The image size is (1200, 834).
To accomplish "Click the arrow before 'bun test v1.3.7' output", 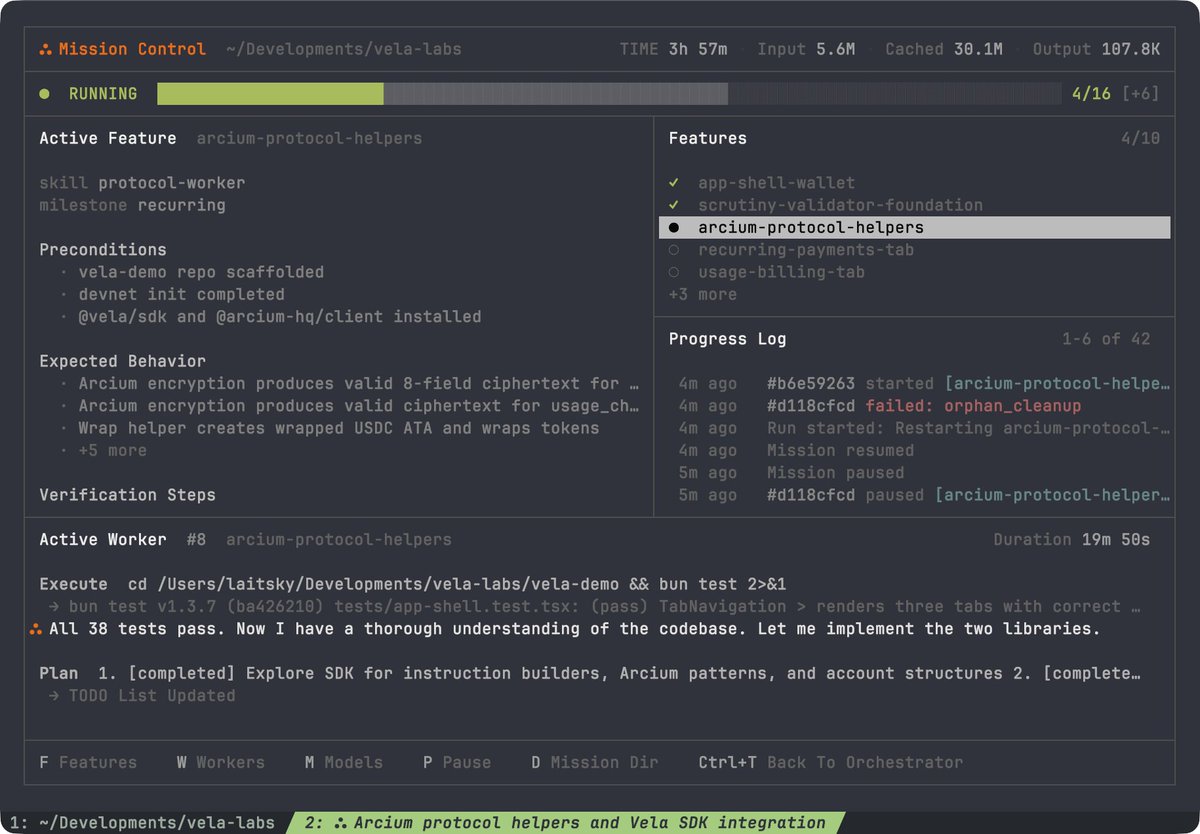I will click(x=54, y=606).
